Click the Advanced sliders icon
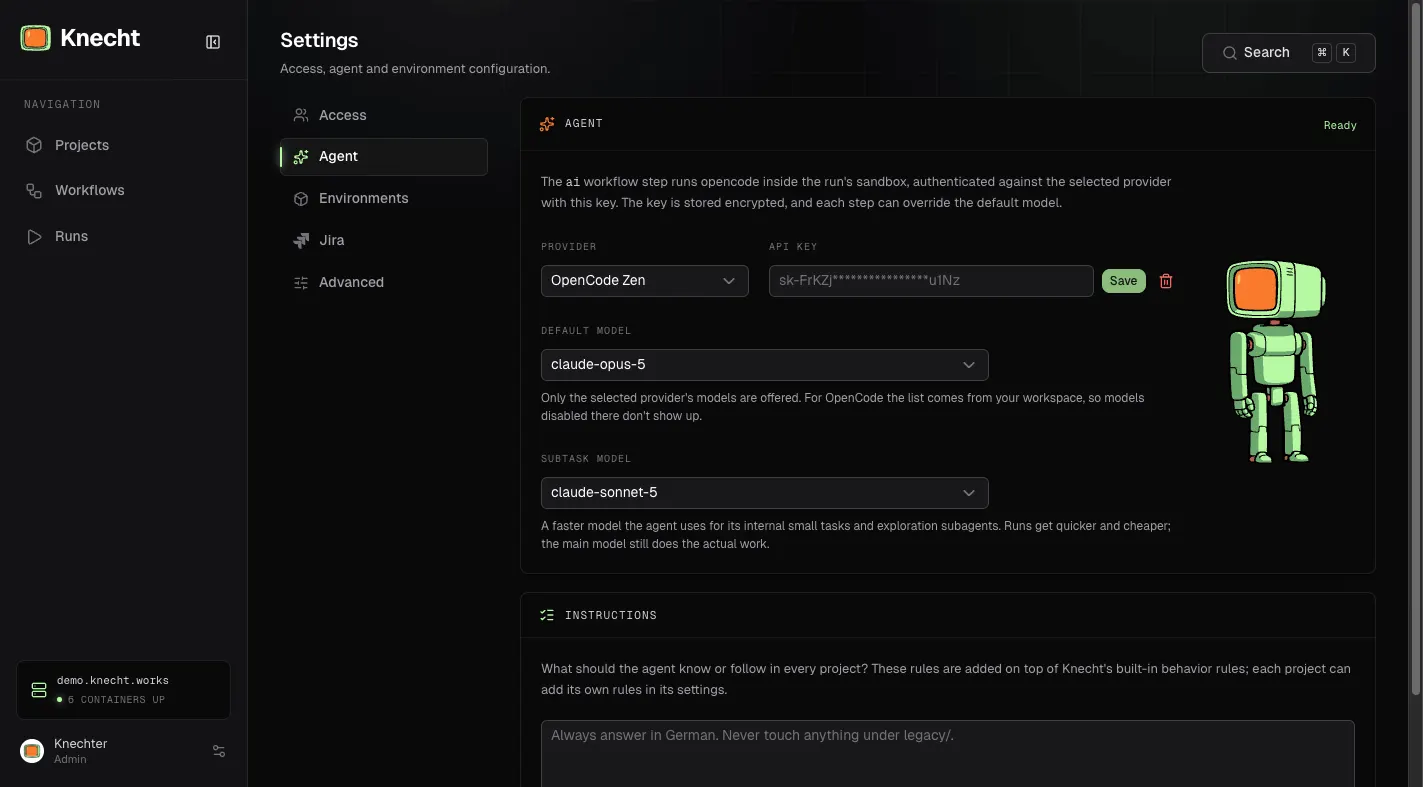 [x=301, y=283]
